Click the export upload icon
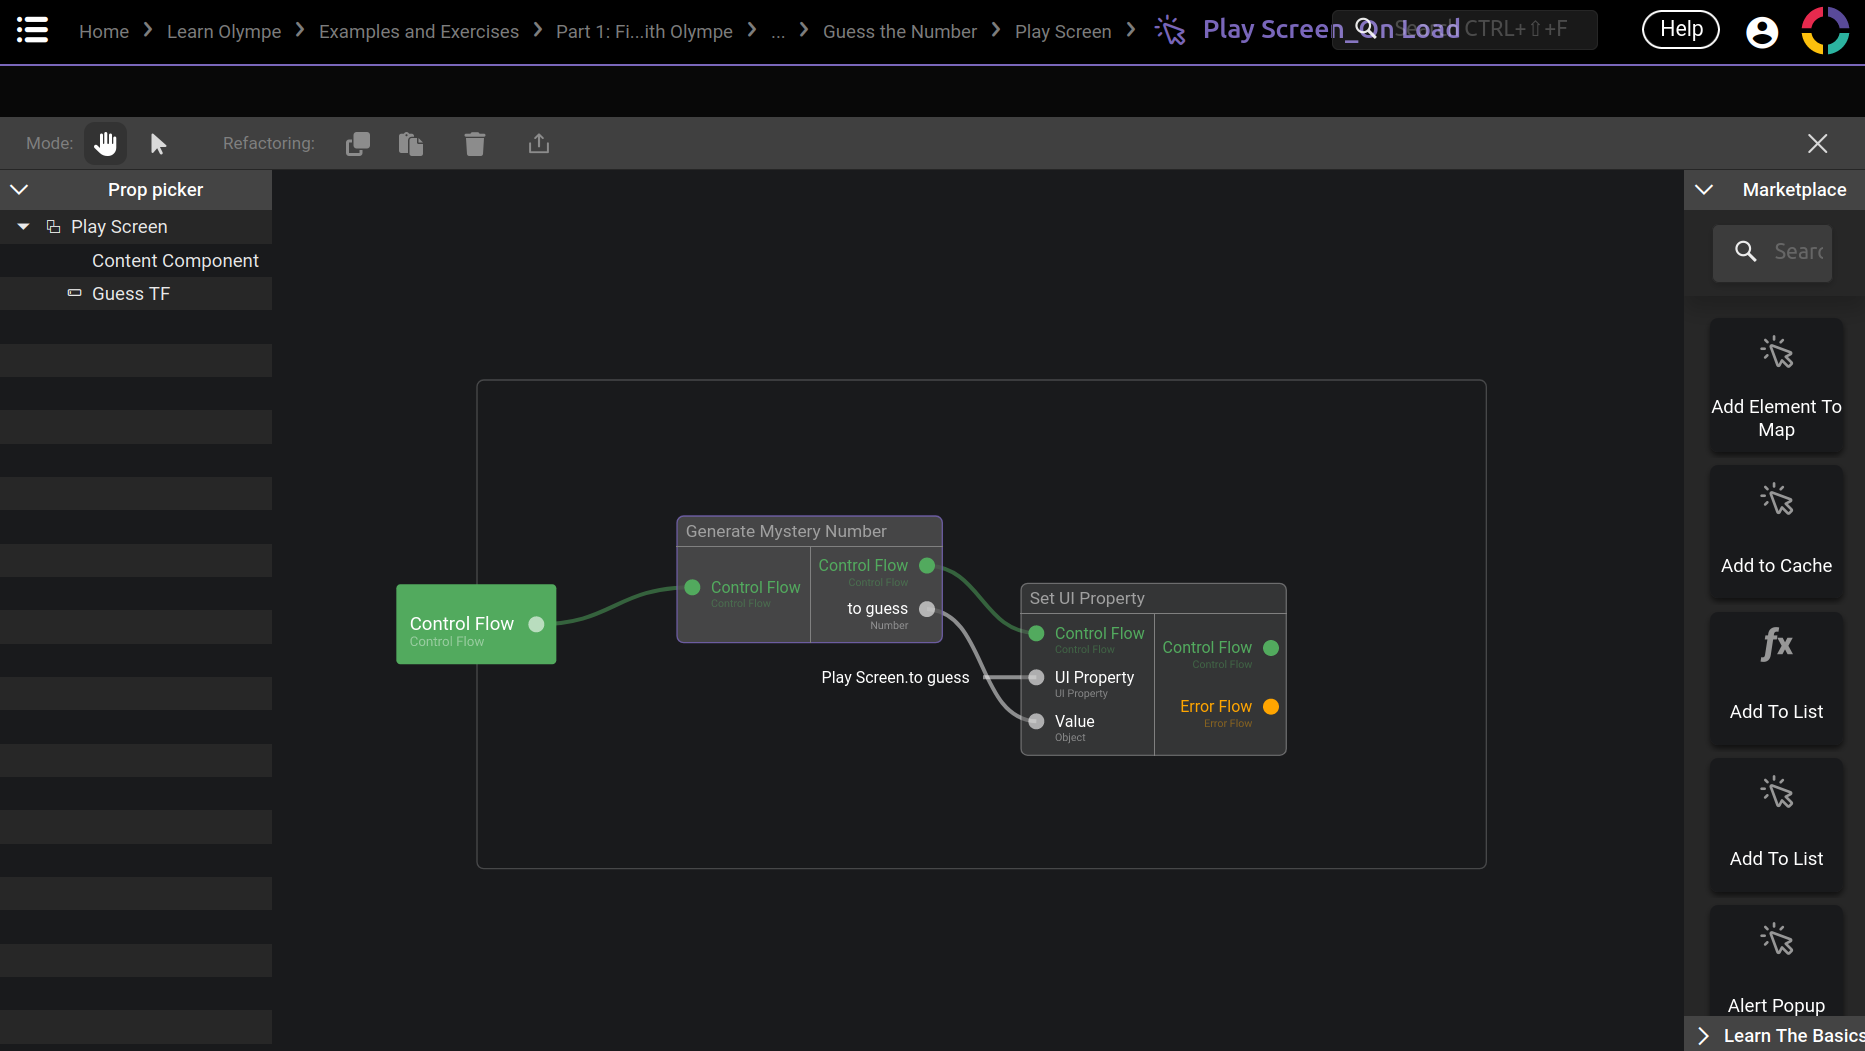The image size is (1865, 1051). pos(539,144)
